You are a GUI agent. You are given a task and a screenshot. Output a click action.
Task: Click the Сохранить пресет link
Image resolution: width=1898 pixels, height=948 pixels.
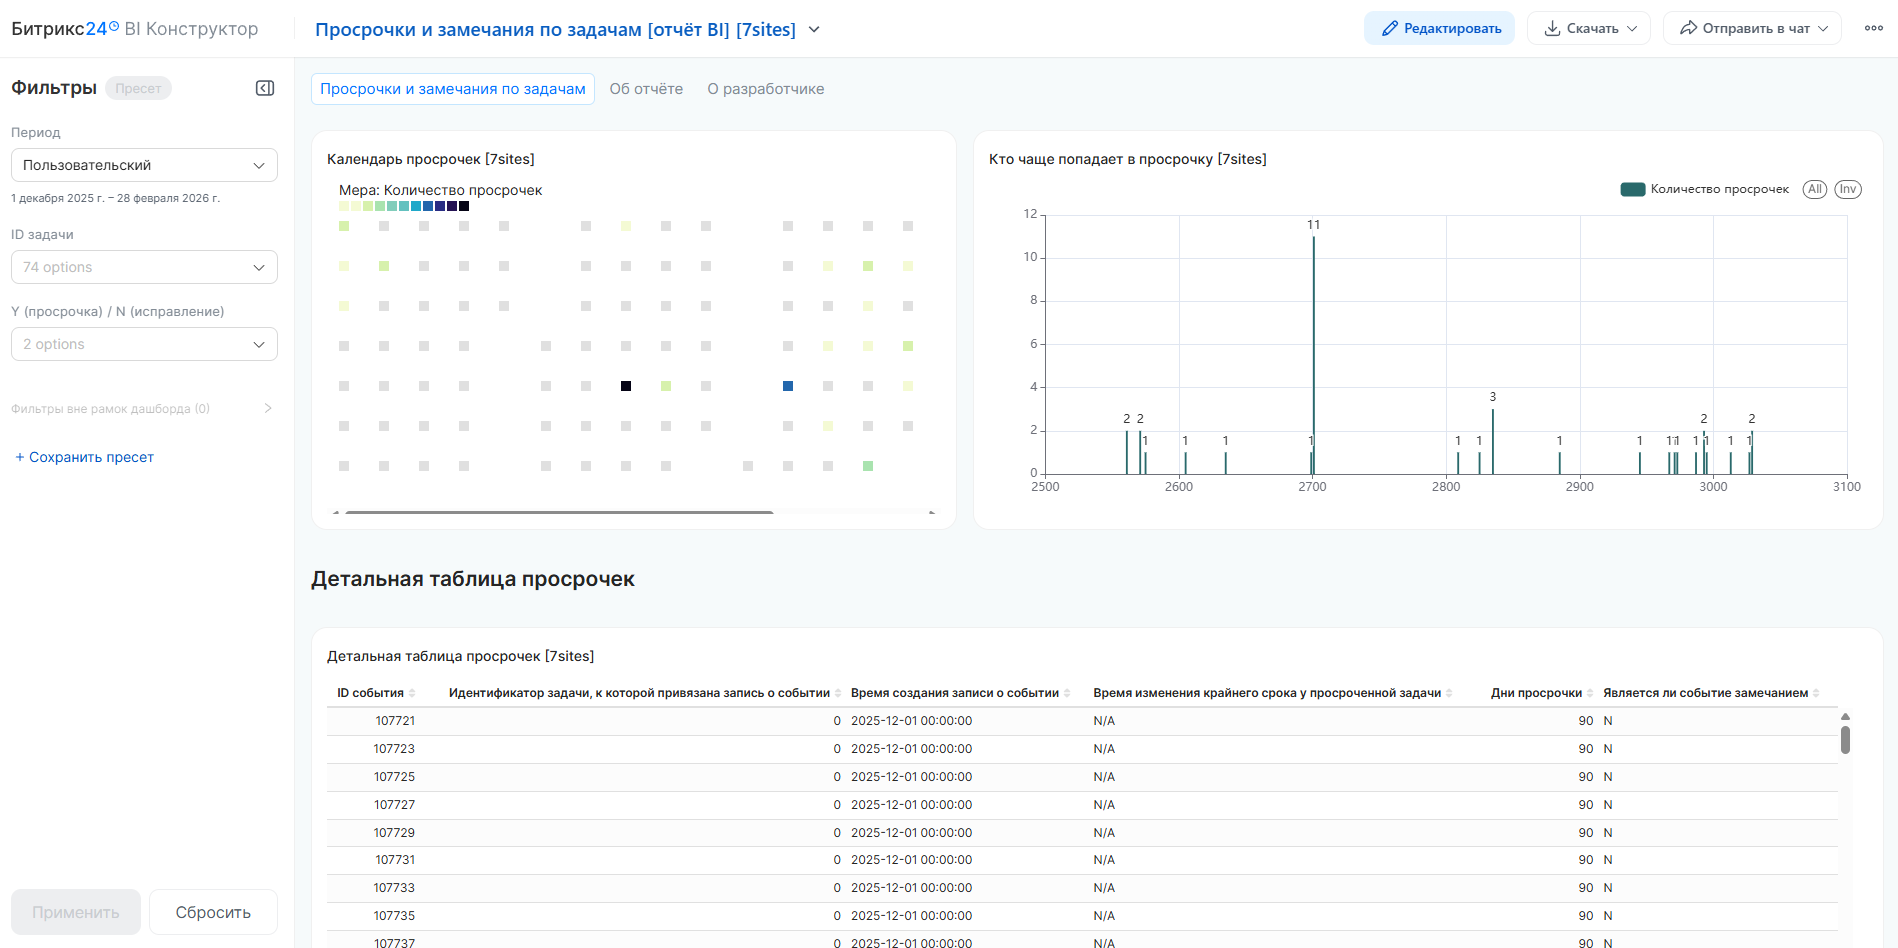tap(84, 457)
